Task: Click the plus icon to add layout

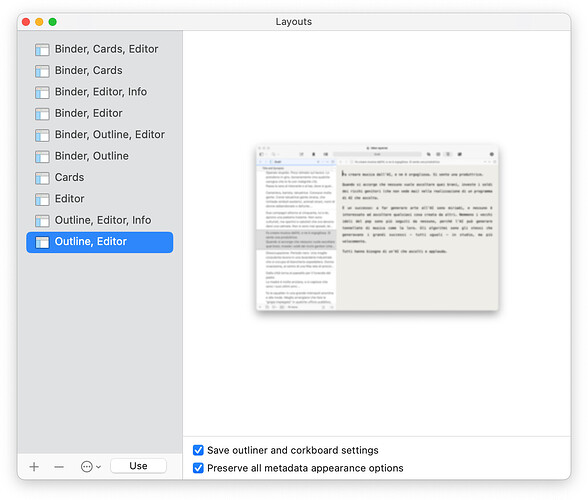Action: click(x=34, y=467)
